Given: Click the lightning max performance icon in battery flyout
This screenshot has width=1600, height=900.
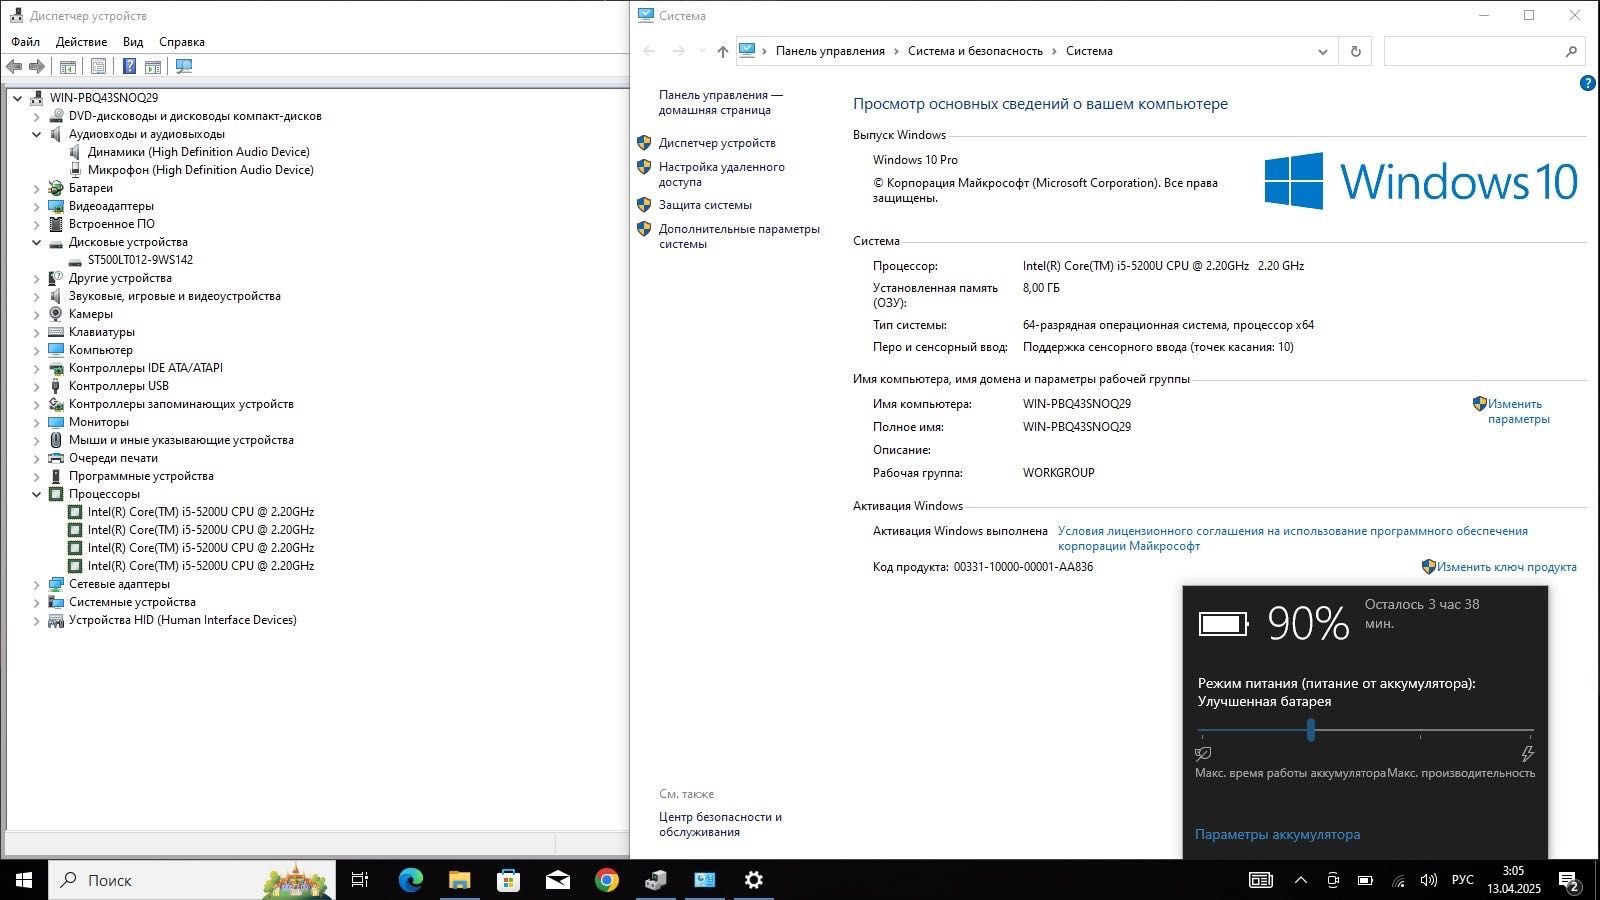Looking at the screenshot, I should [1527, 754].
